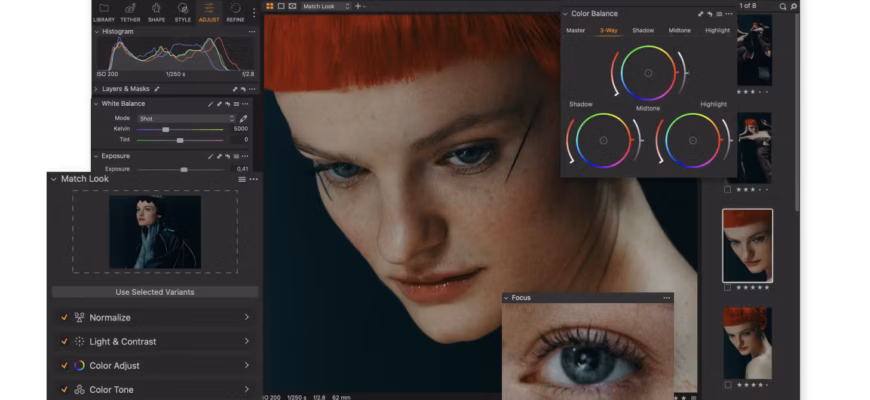Image resolution: width=870 pixels, height=400 pixels.
Task: Open vertical three-dot menu beside Refine tab
Action: tap(254, 12)
